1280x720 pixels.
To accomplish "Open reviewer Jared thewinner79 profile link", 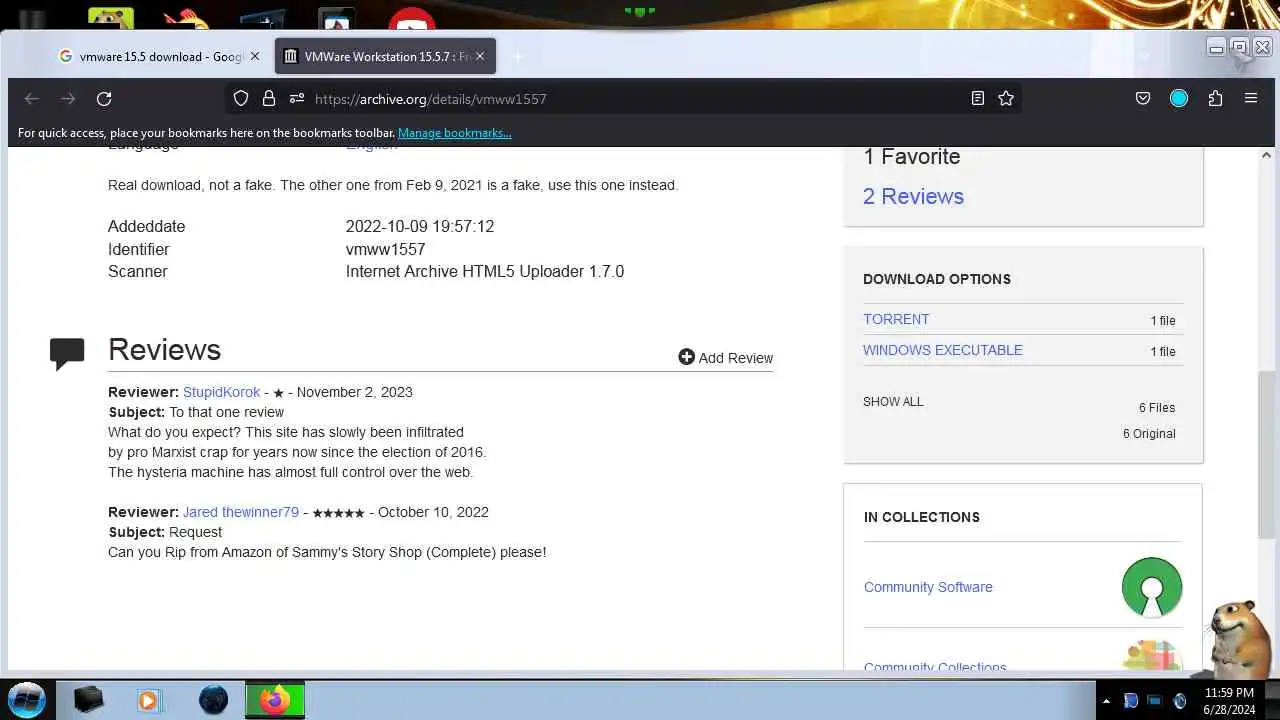I will pos(241,512).
